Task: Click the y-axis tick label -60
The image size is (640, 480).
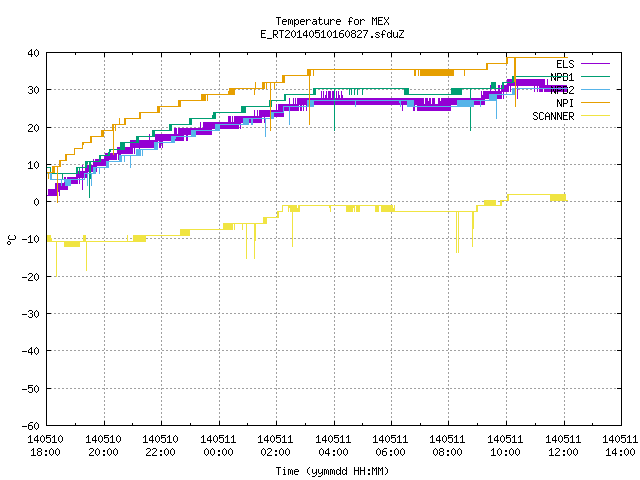Action: pos(31,426)
